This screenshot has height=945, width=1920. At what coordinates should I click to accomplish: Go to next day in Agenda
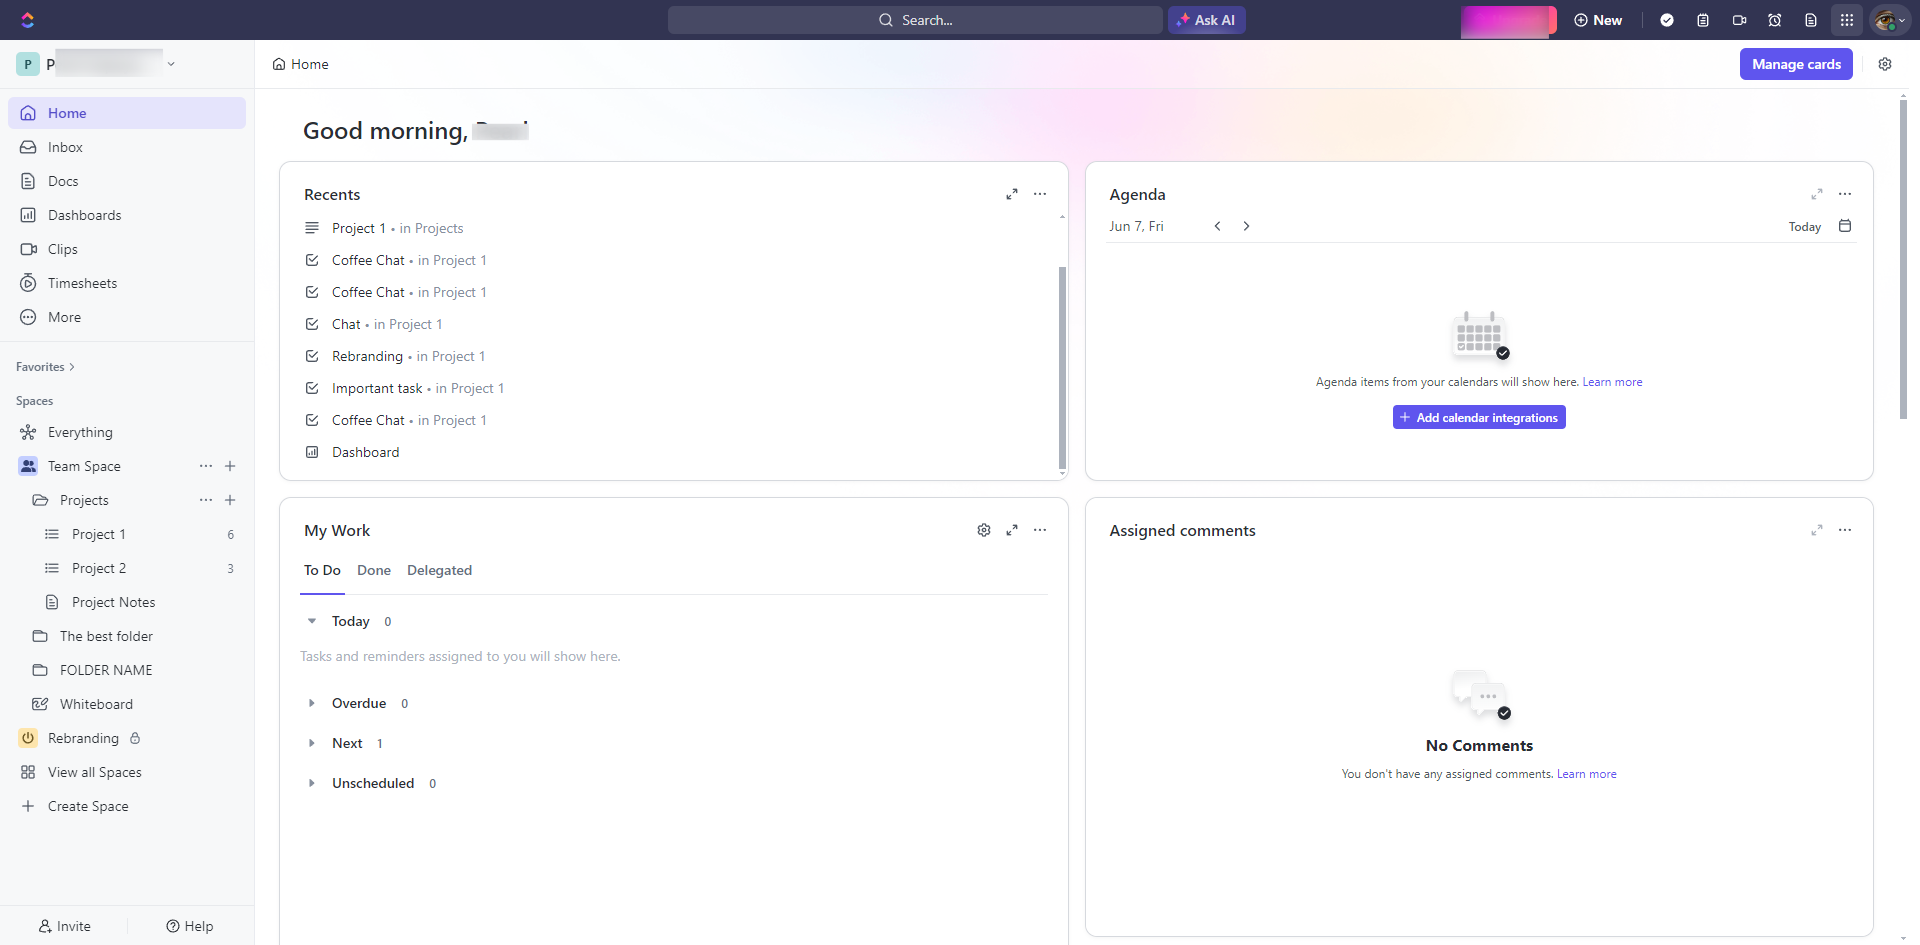(x=1246, y=226)
